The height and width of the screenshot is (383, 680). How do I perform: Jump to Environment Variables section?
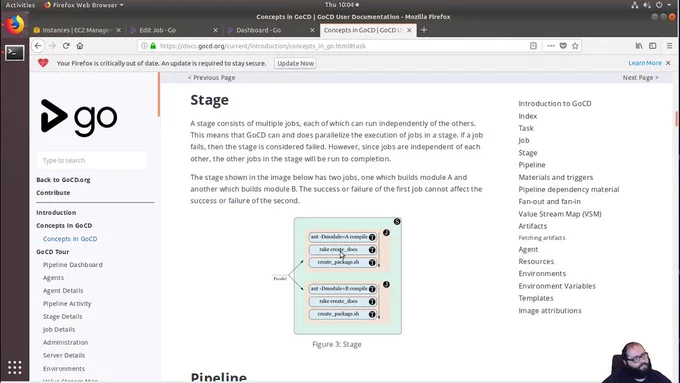[557, 286]
